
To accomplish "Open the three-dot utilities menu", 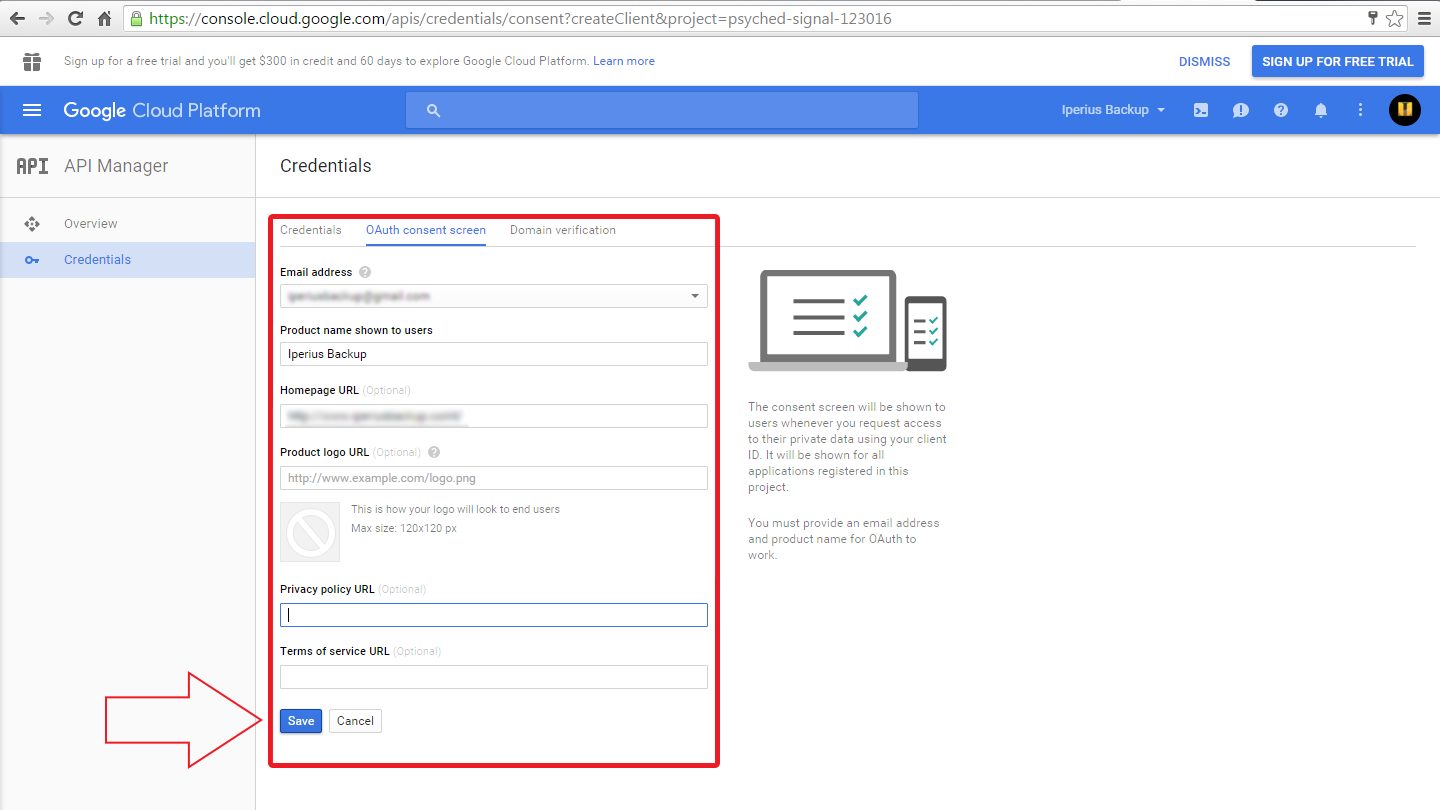I will tap(1360, 110).
